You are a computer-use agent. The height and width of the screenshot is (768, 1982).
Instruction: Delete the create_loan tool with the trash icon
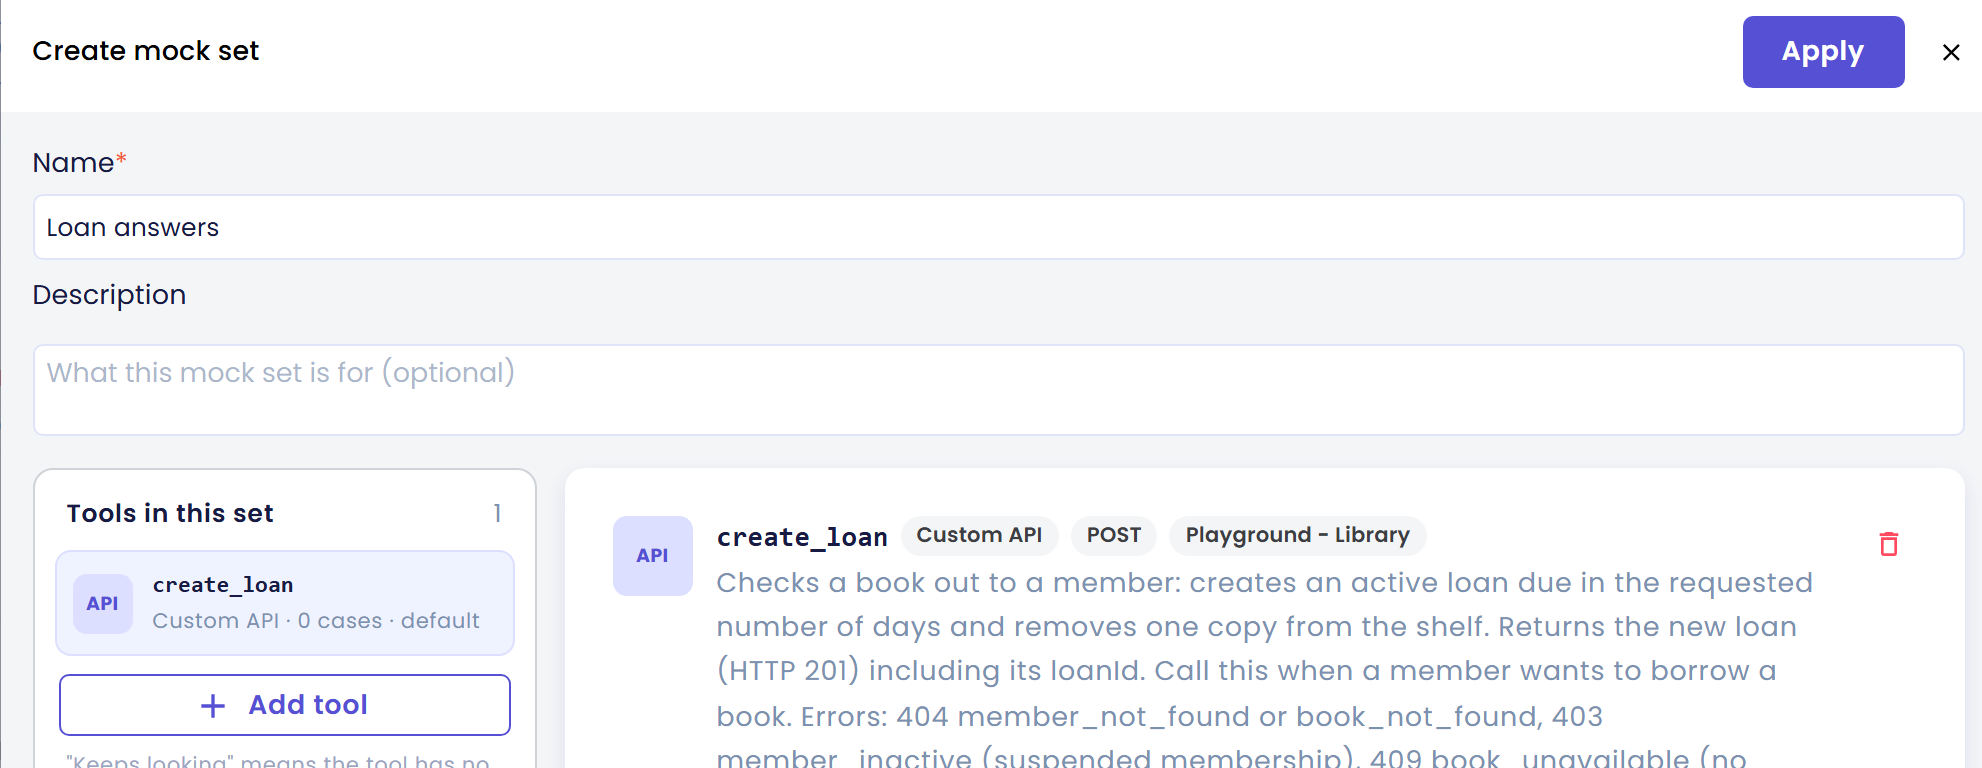(1888, 544)
